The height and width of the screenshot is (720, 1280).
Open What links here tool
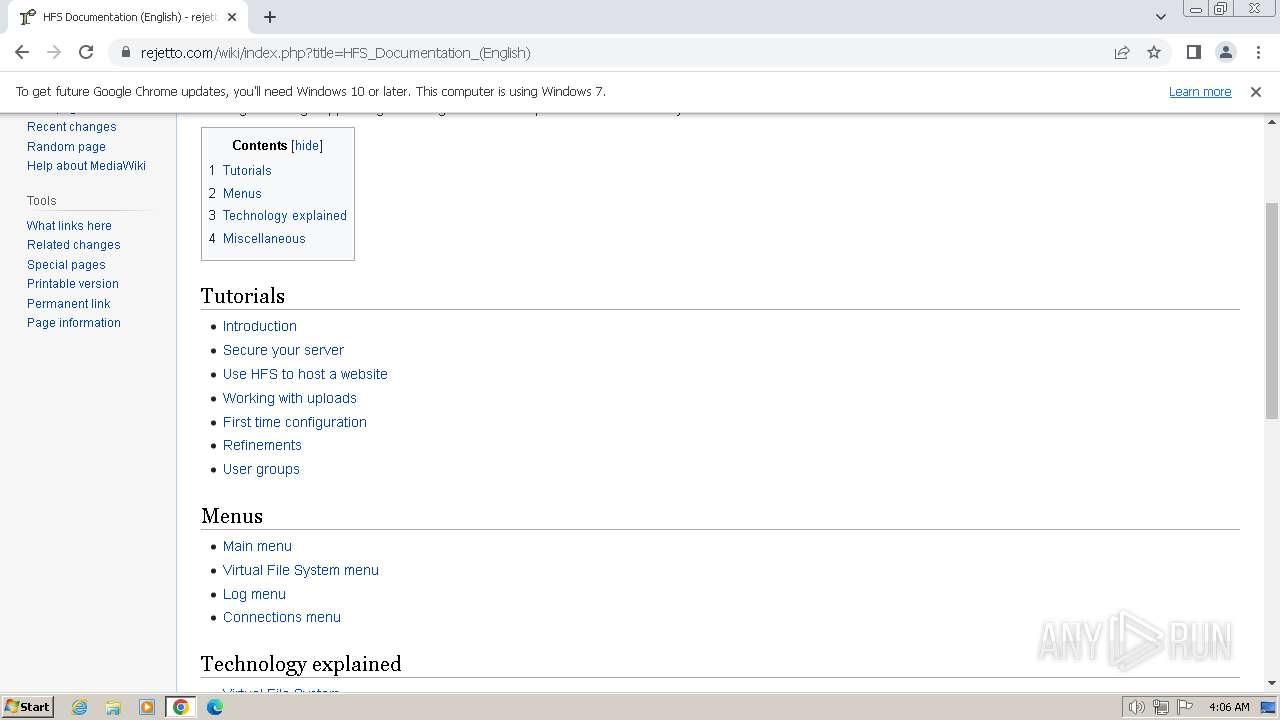pos(69,226)
